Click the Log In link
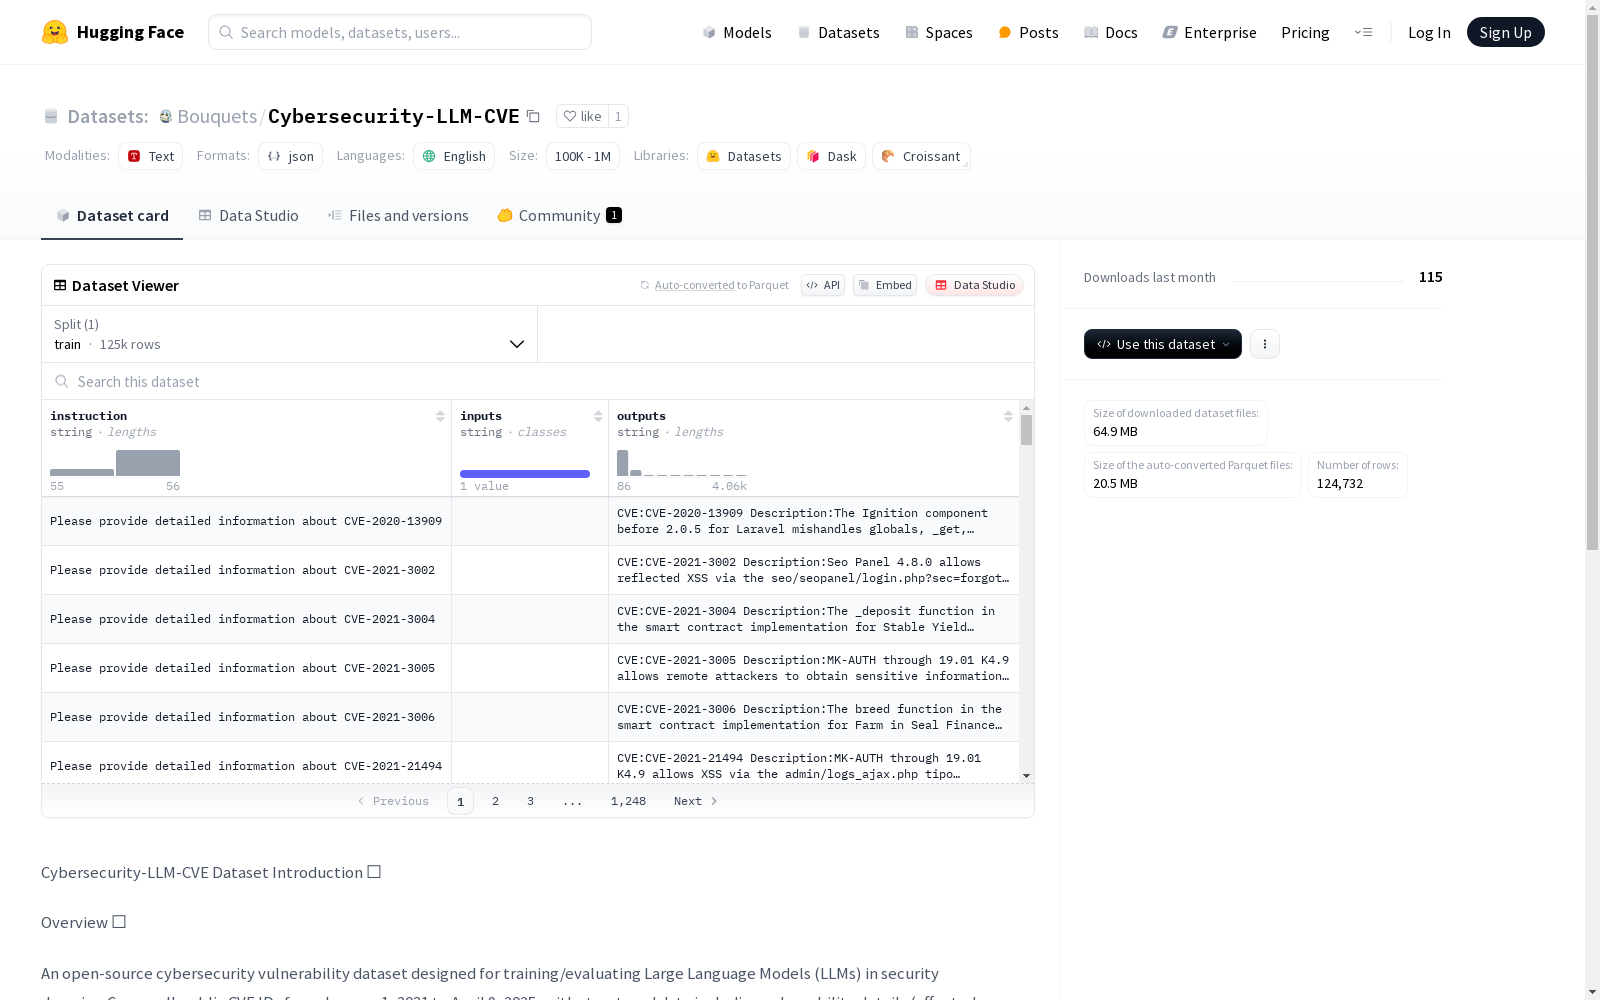This screenshot has height=1000, width=1600. click(1429, 32)
